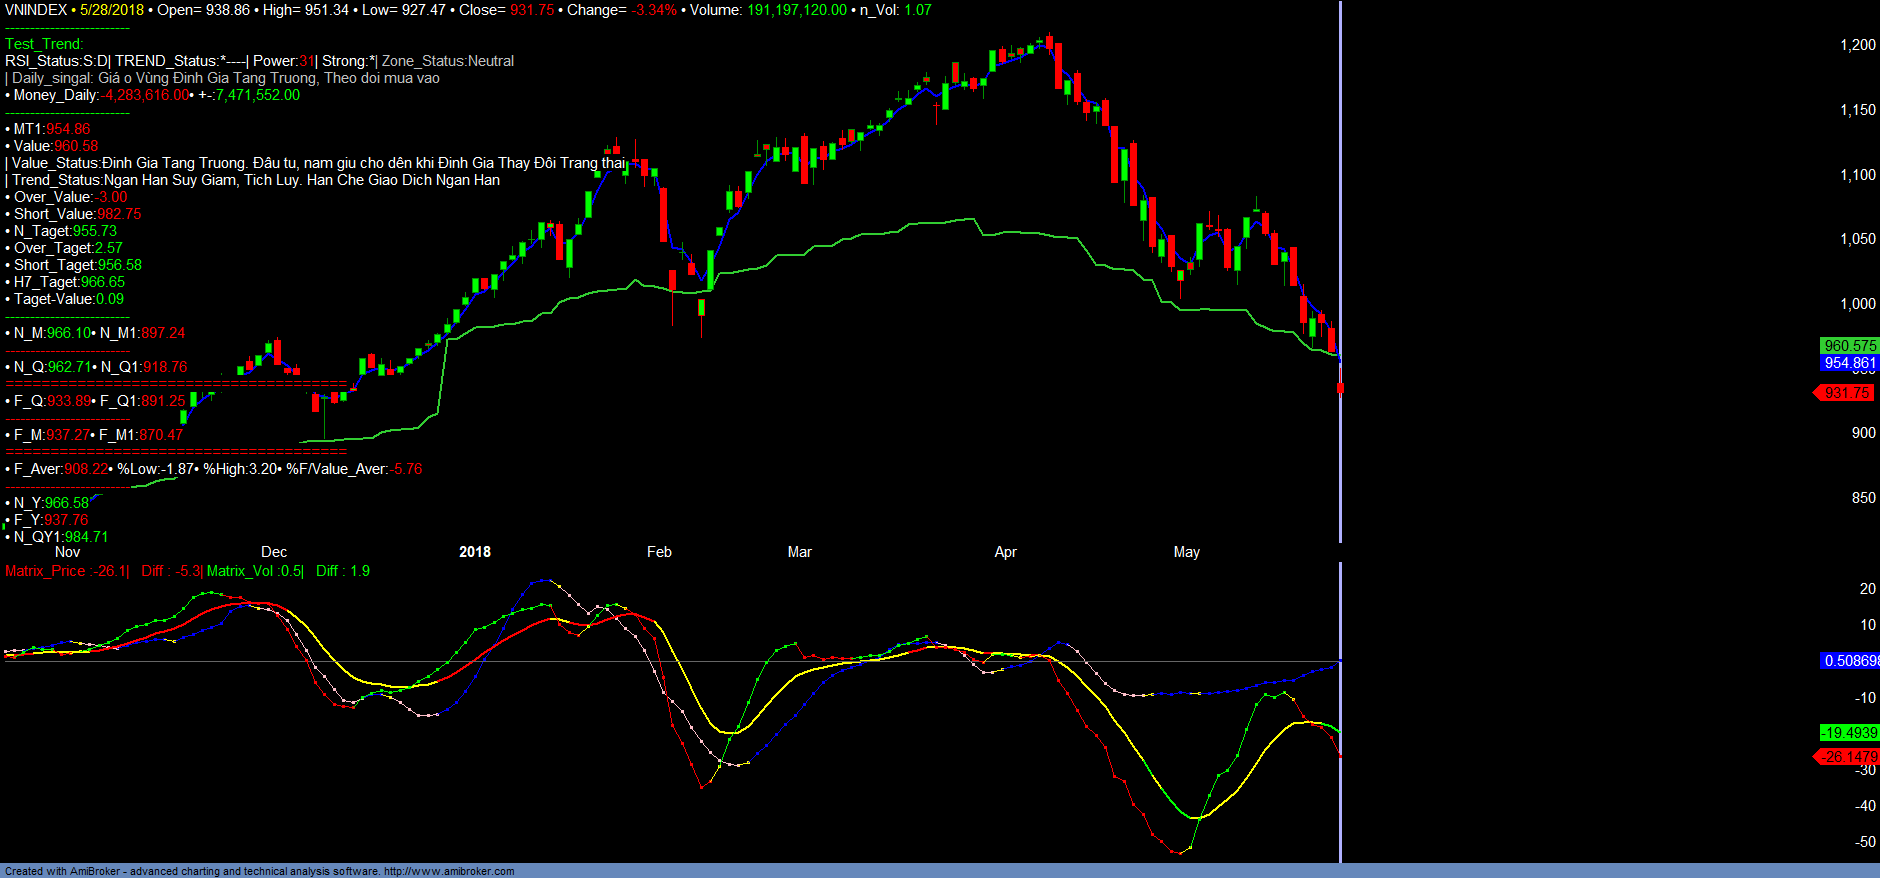The width and height of the screenshot is (1880, 878).
Task: Select the 2018 year marker on the time axis
Action: coord(474,552)
